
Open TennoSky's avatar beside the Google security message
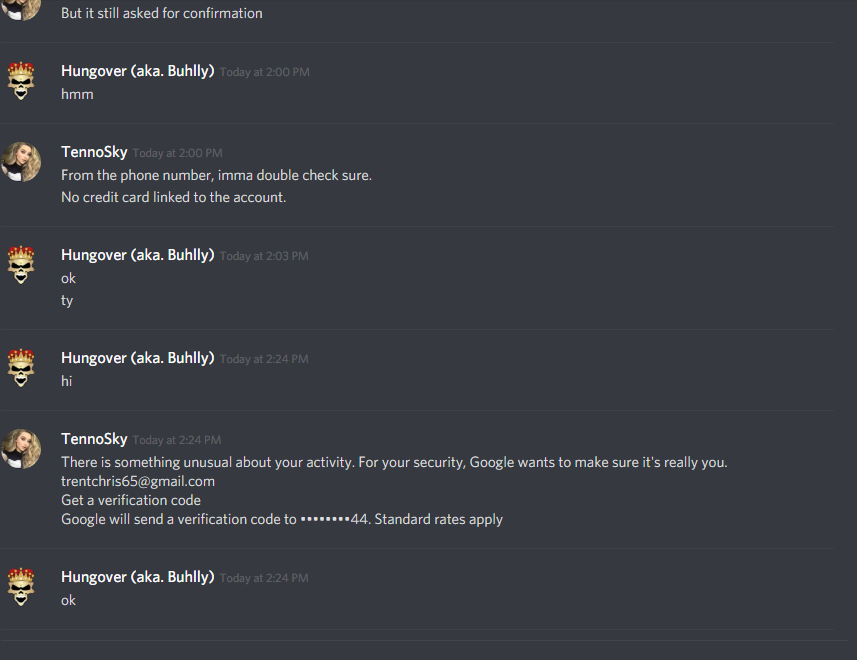point(21,449)
